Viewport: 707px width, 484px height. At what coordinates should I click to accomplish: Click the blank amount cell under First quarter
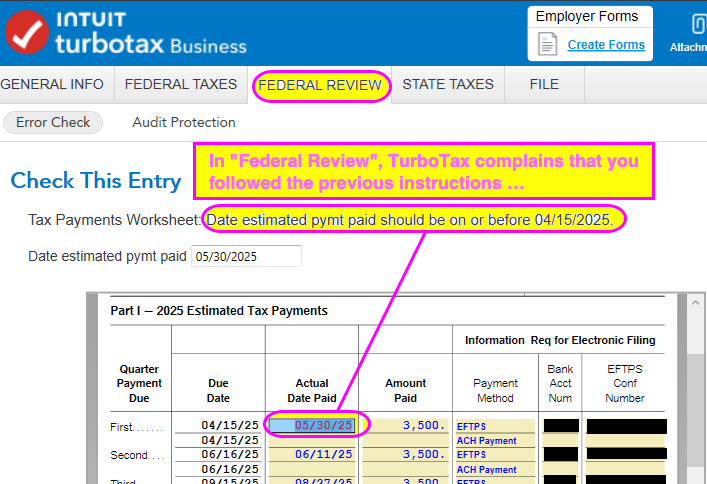tap(405, 440)
